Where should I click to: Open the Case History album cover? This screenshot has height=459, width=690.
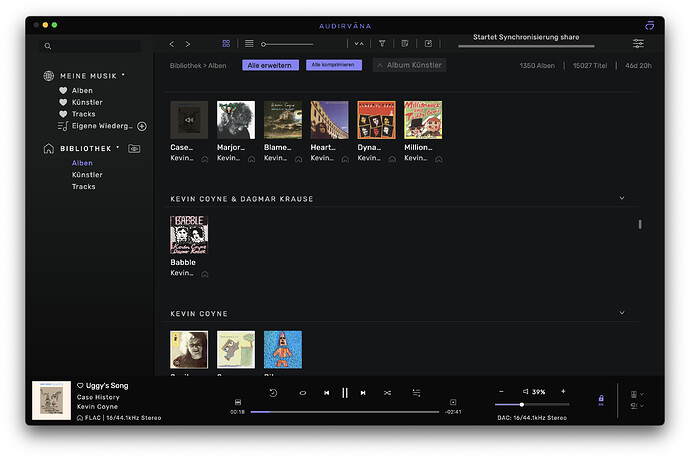tap(189, 120)
